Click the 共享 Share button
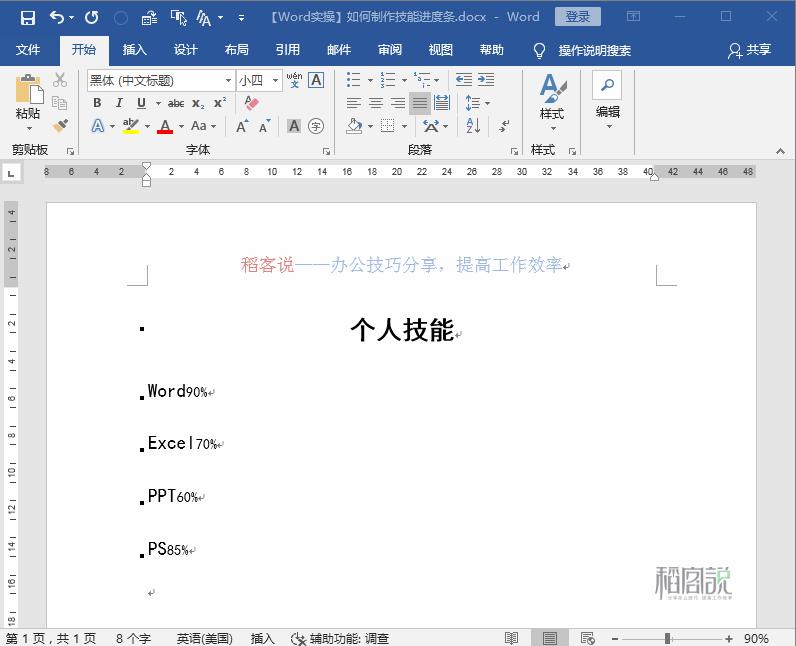 pos(750,50)
